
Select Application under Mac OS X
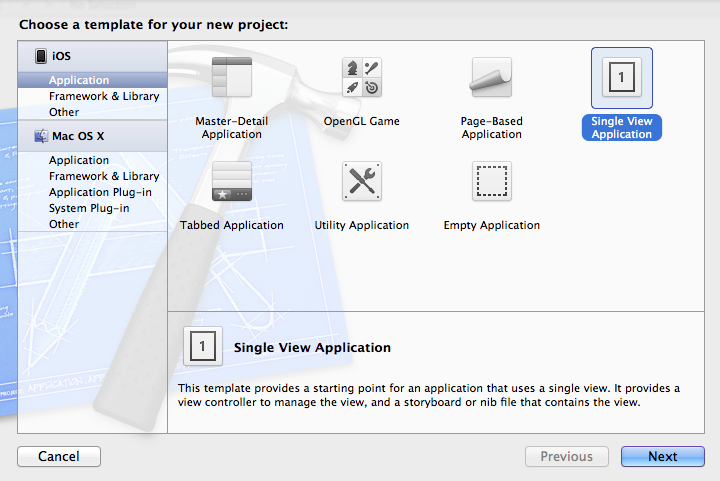point(79,160)
